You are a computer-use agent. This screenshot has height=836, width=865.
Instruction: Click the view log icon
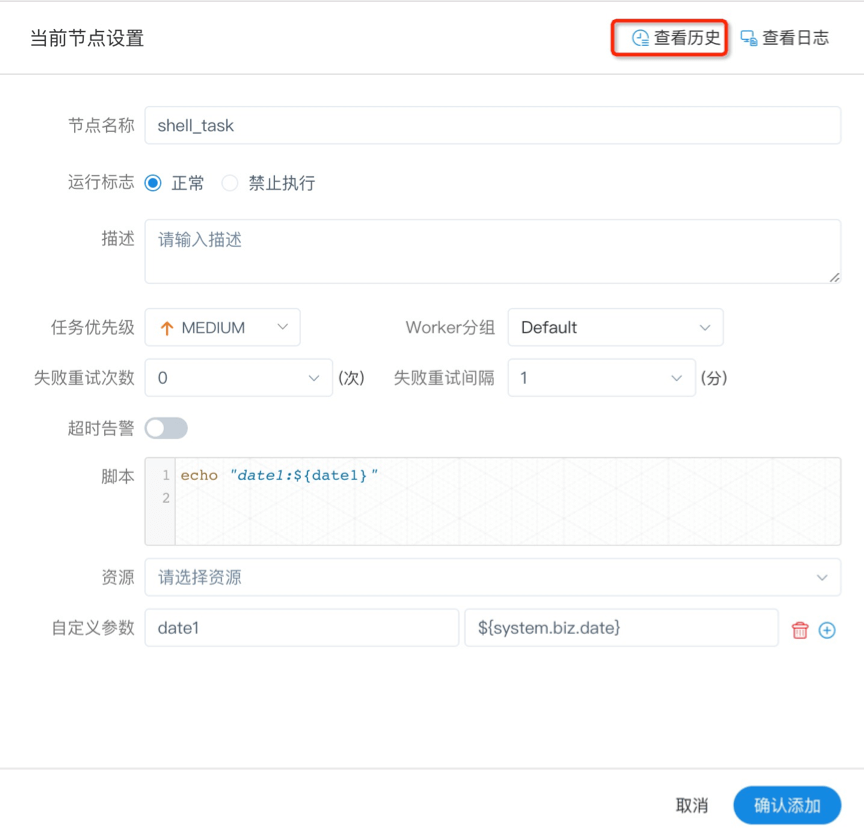pyautogui.click(x=748, y=39)
